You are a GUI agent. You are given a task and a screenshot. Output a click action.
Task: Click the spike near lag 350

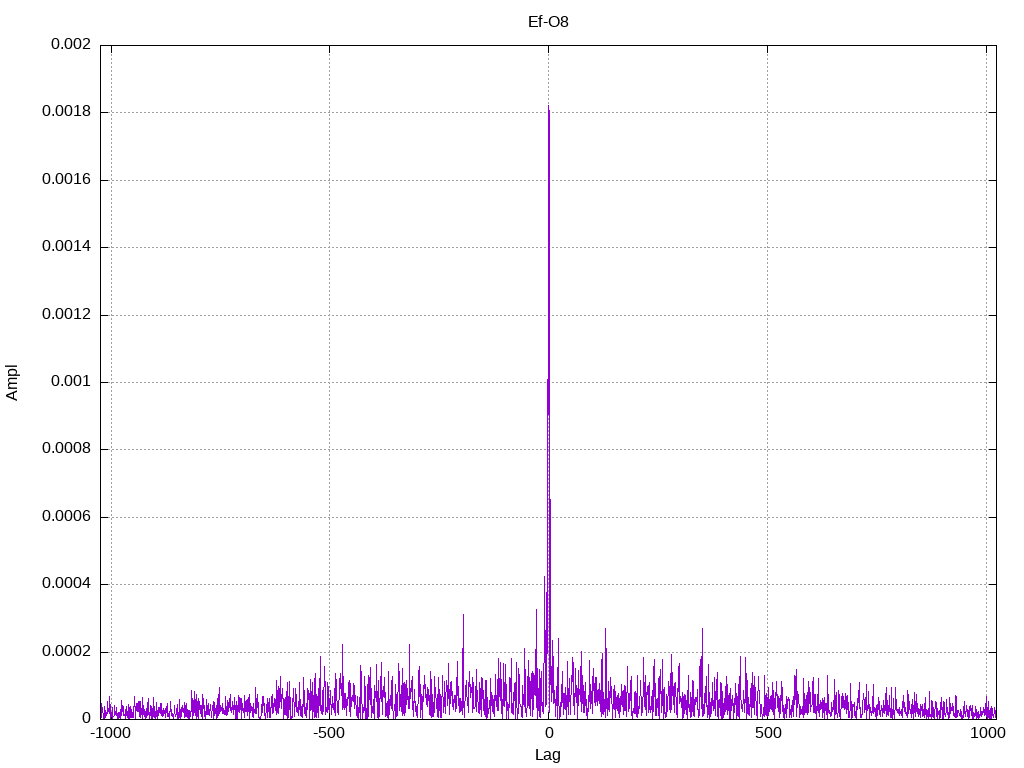(x=702, y=631)
